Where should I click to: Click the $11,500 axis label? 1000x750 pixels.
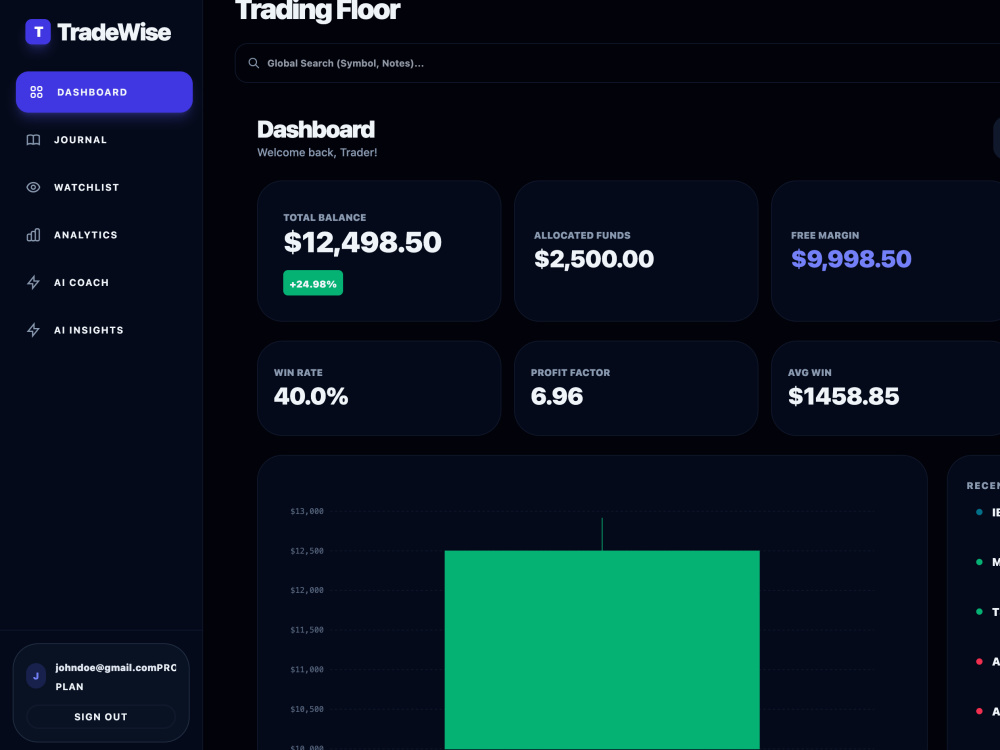point(307,630)
